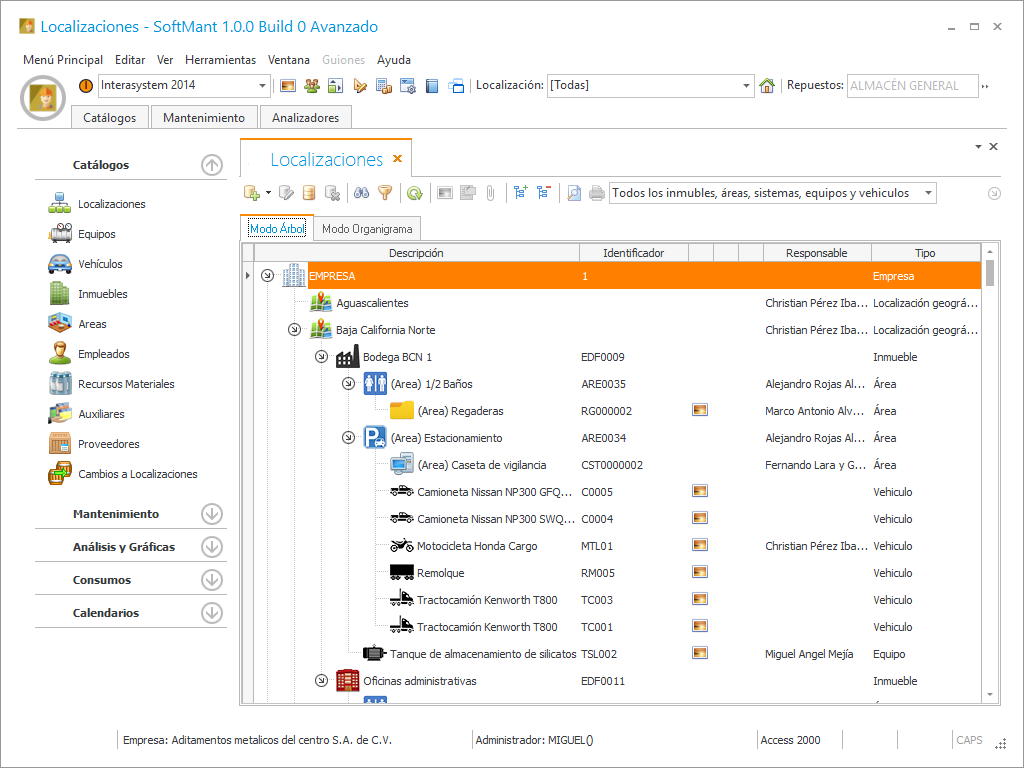This screenshot has height=768, width=1024.
Task: Click the home icon beside Localización
Action: 767,86
